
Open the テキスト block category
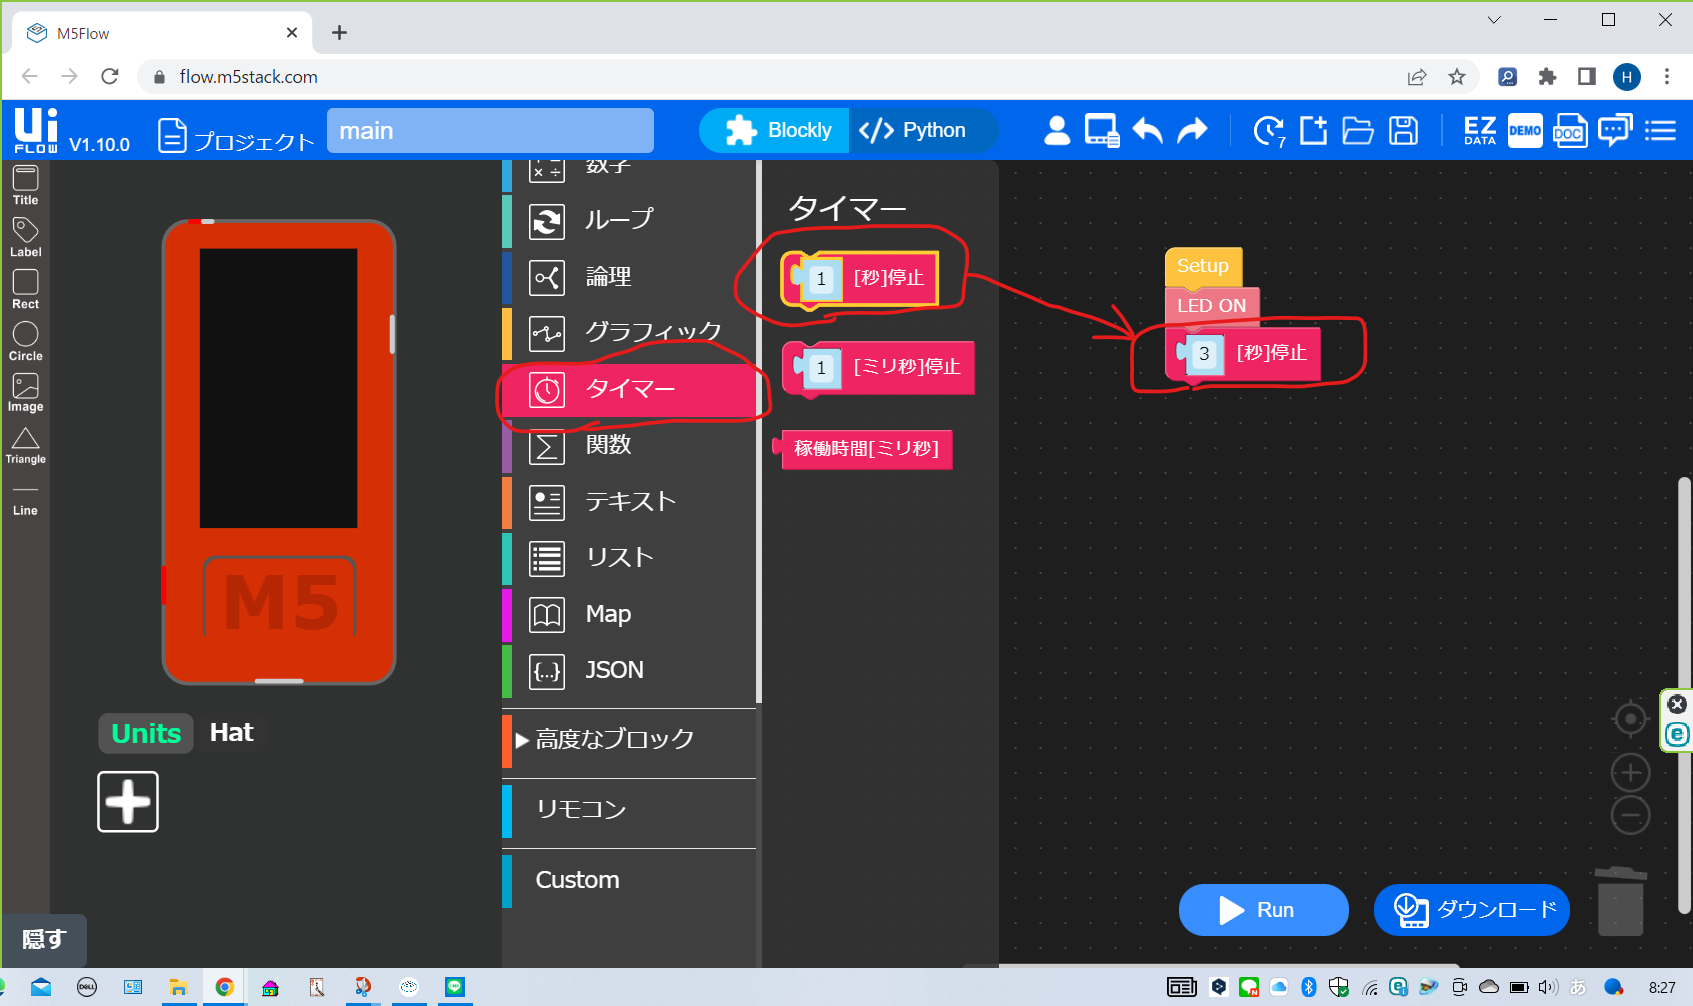[x=629, y=502]
